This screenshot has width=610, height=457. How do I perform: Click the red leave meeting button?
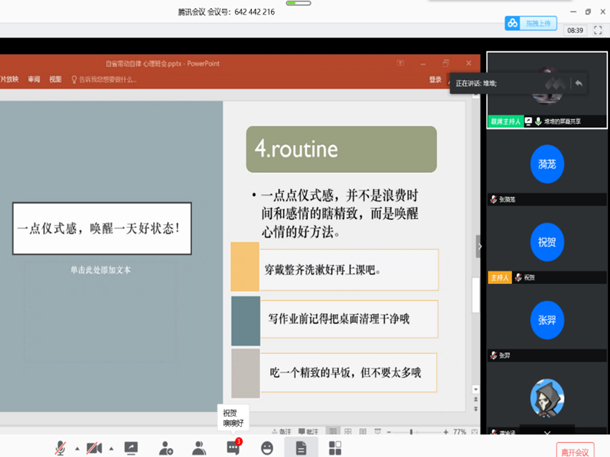(575, 450)
